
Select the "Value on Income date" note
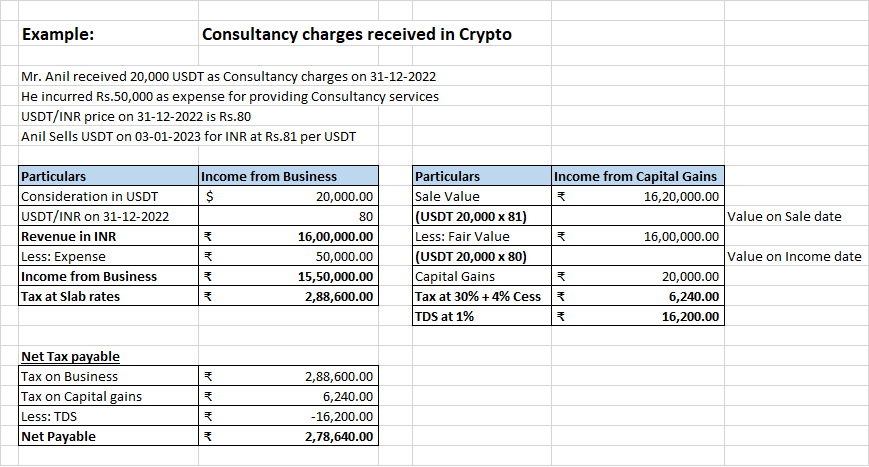(x=794, y=256)
